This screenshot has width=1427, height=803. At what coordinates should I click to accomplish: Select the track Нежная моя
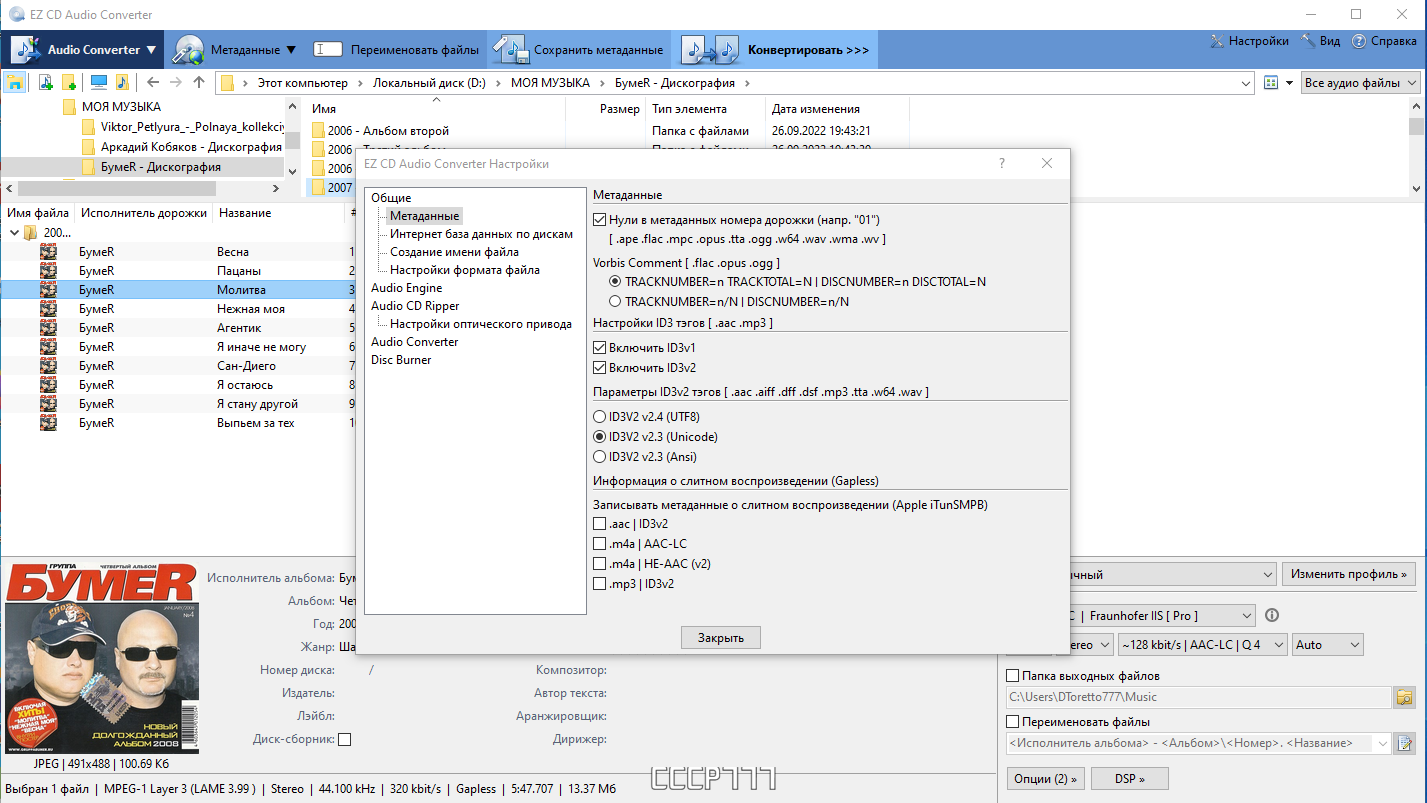pyautogui.click(x=251, y=309)
